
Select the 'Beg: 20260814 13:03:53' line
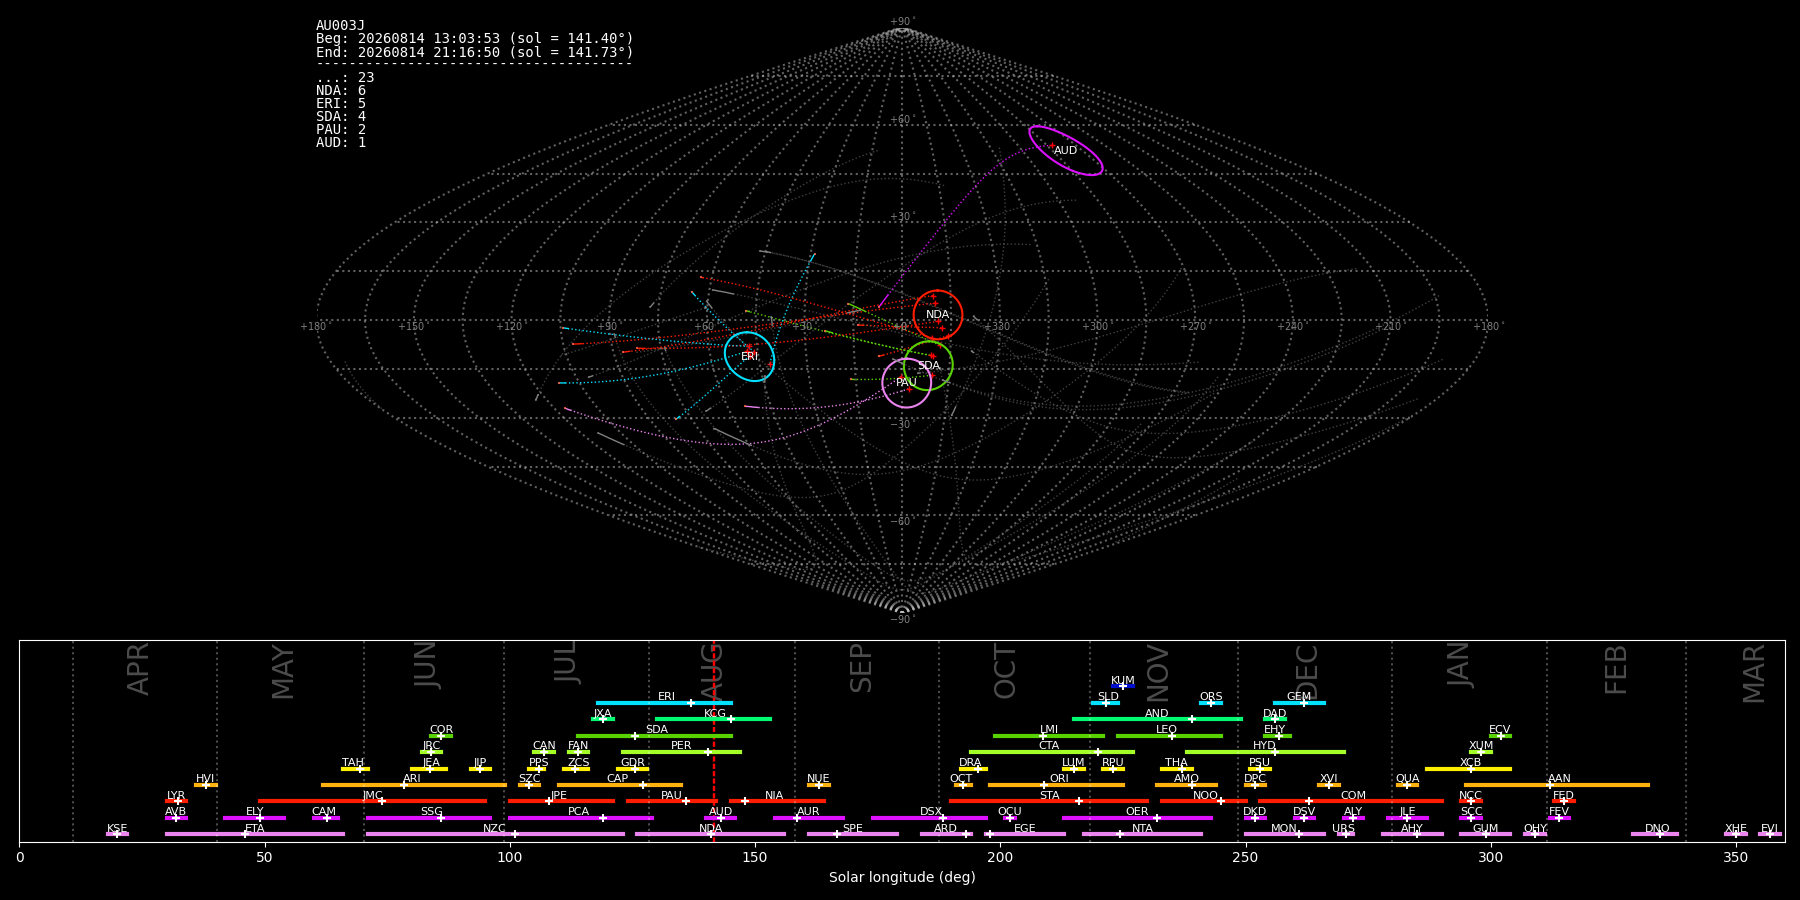point(475,39)
